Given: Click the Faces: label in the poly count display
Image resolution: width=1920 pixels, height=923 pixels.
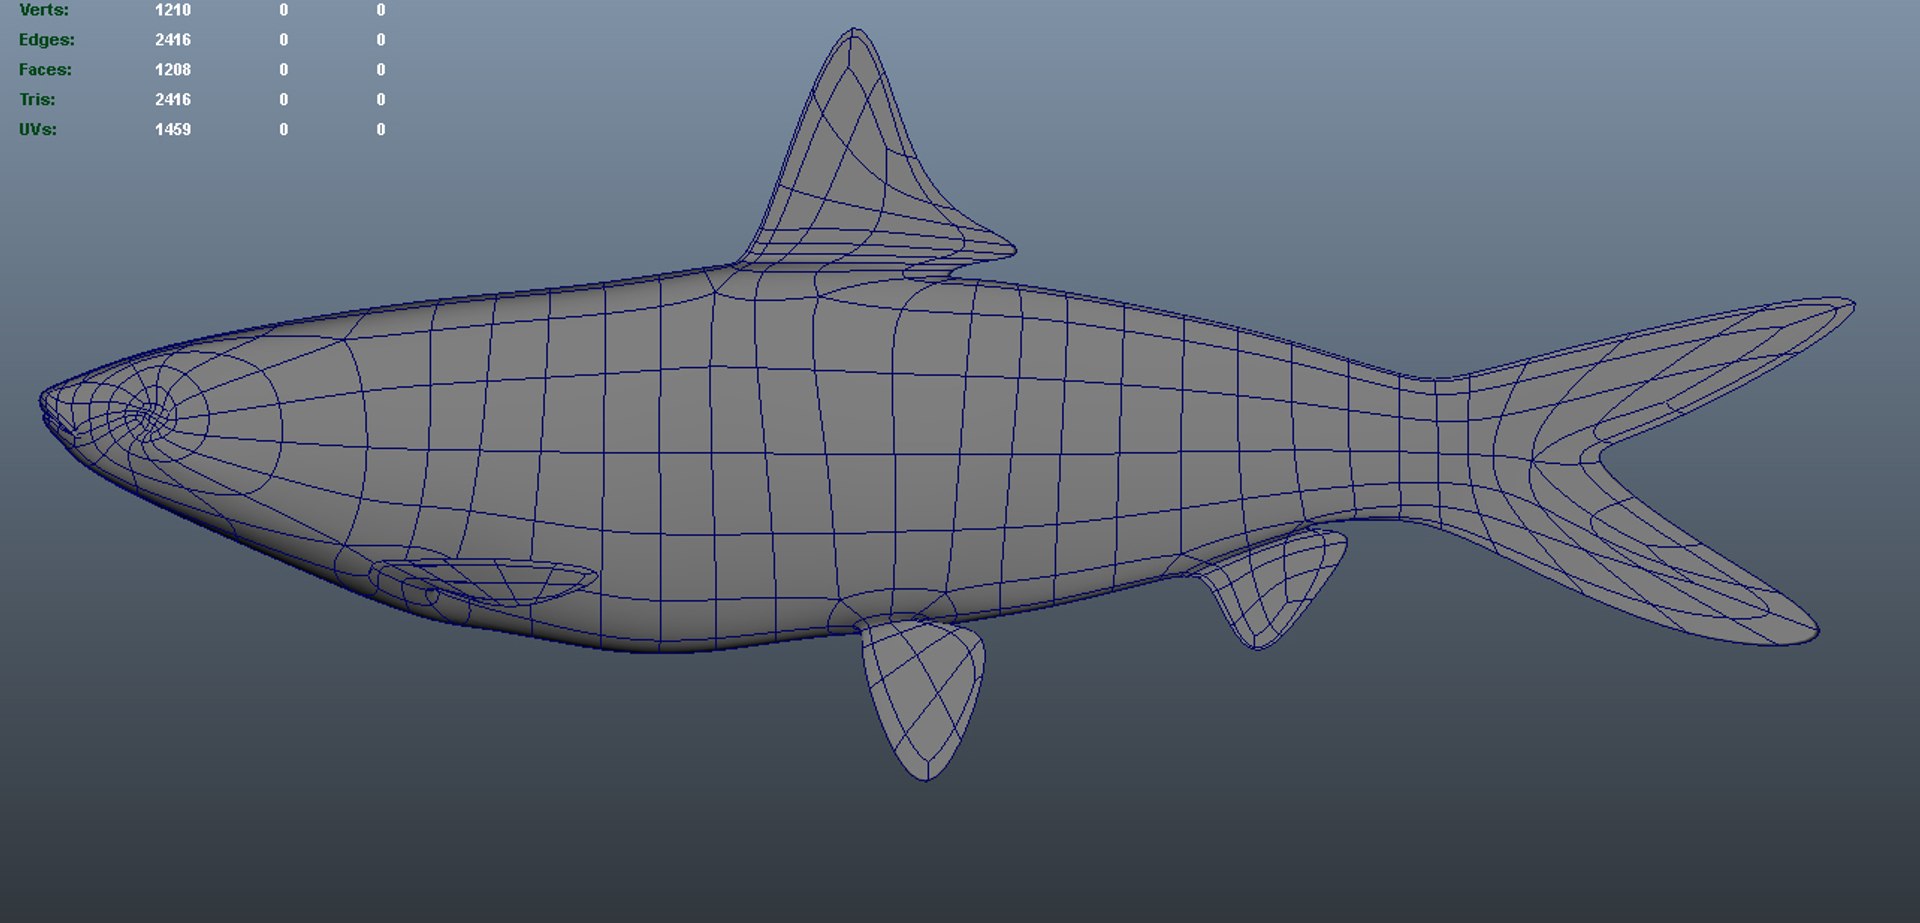Looking at the screenshot, I should [45, 70].
